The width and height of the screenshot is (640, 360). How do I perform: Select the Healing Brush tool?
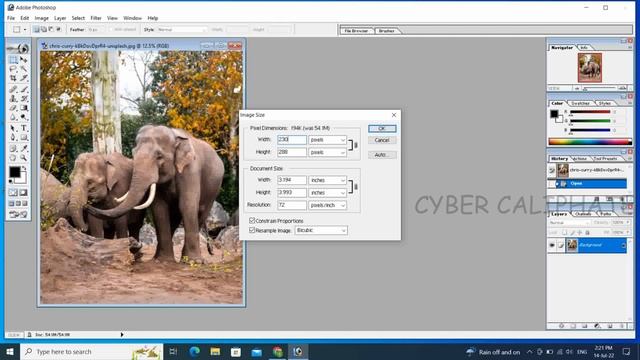[13, 89]
